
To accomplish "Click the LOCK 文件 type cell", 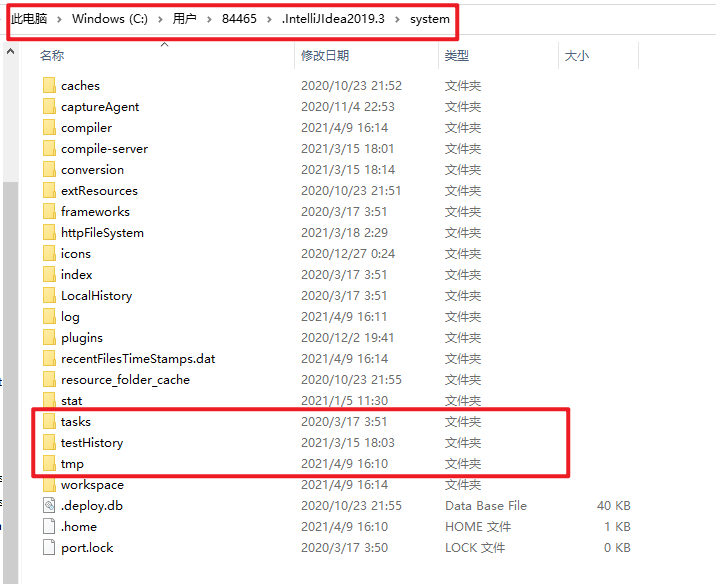I will [x=475, y=547].
